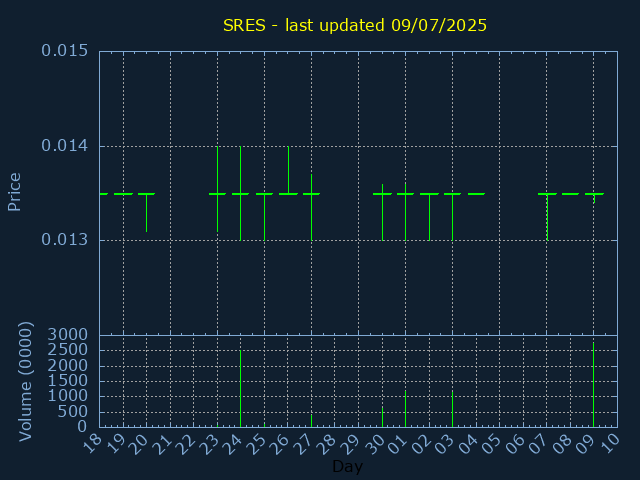Click day label 18 on x-axis
This screenshot has height=480, width=640.
pos(92,444)
